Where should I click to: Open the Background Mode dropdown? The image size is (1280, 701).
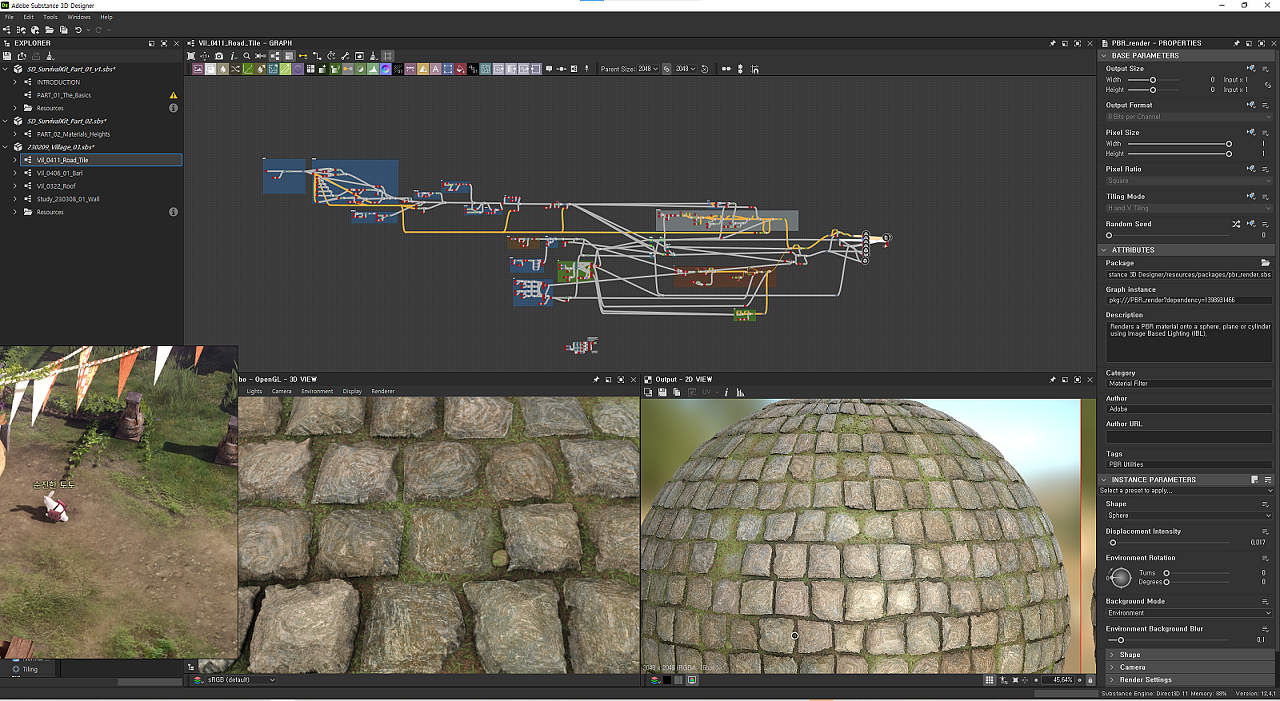tap(1189, 613)
